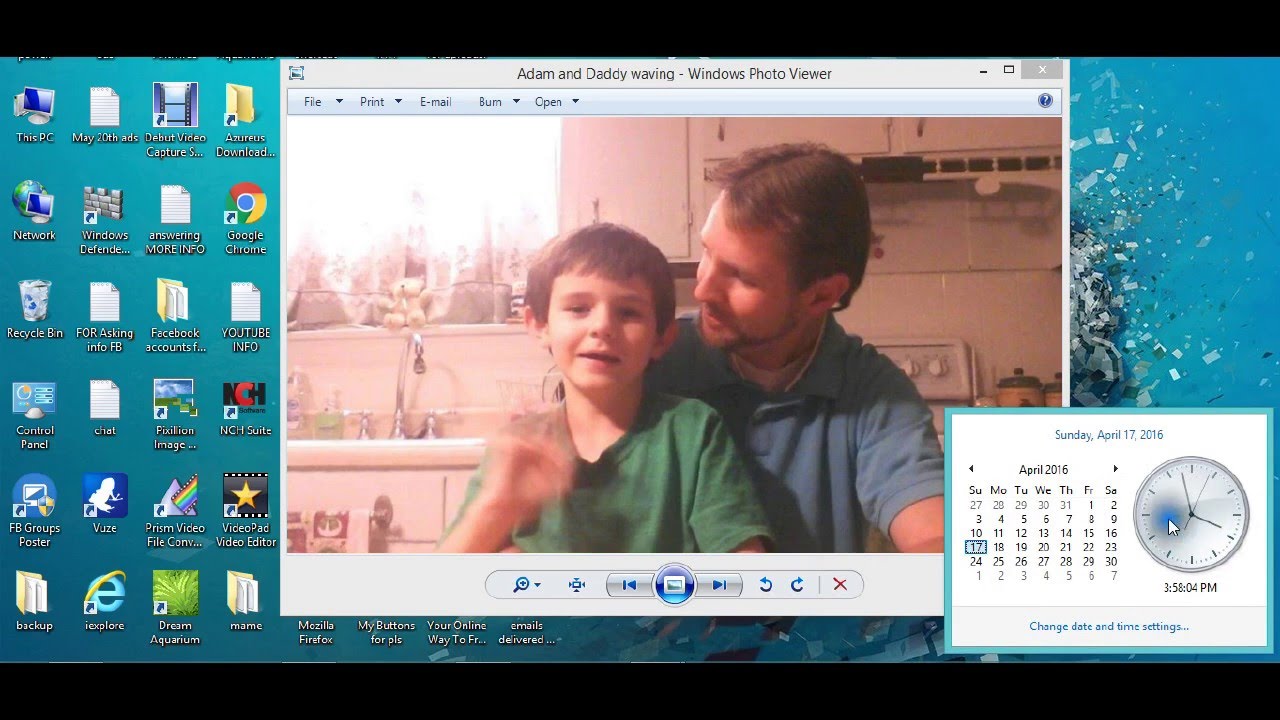
Task: Open the Burn menu
Action: click(490, 102)
